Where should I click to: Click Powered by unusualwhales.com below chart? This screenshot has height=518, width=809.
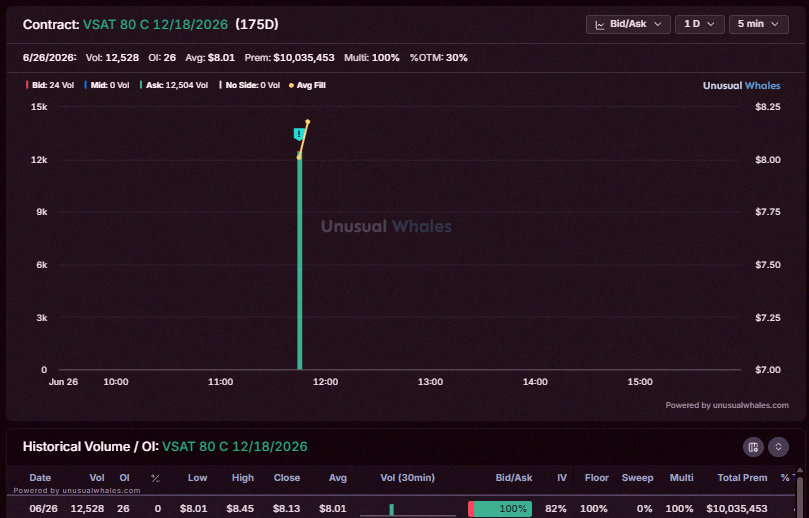tap(726, 405)
